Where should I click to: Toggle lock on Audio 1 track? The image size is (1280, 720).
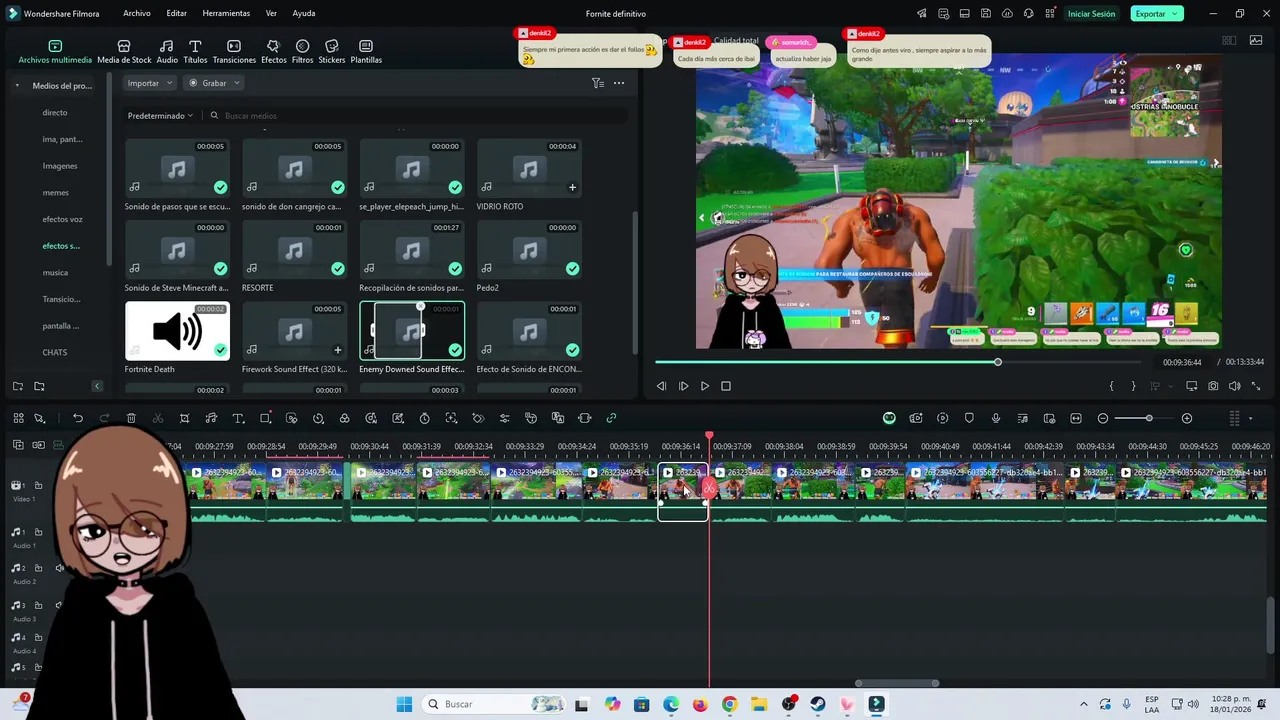pos(38,532)
